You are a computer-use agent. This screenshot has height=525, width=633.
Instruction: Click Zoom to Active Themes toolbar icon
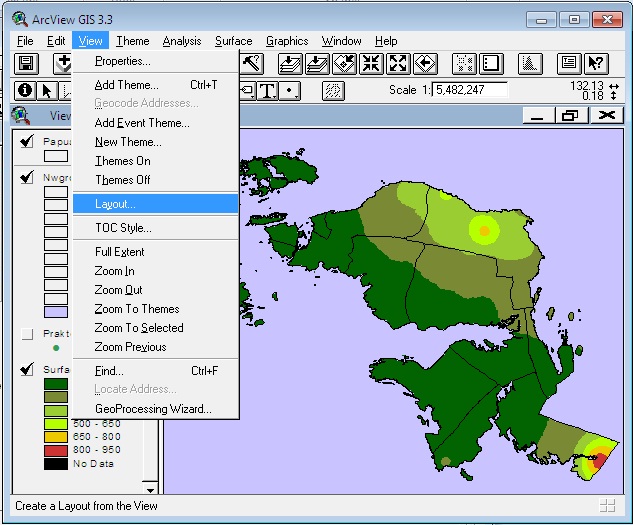(317, 64)
